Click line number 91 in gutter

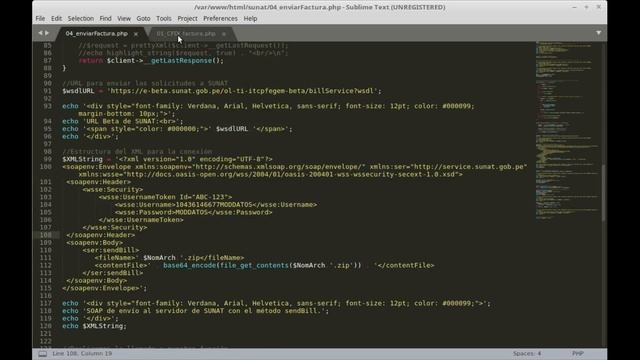point(47,91)
